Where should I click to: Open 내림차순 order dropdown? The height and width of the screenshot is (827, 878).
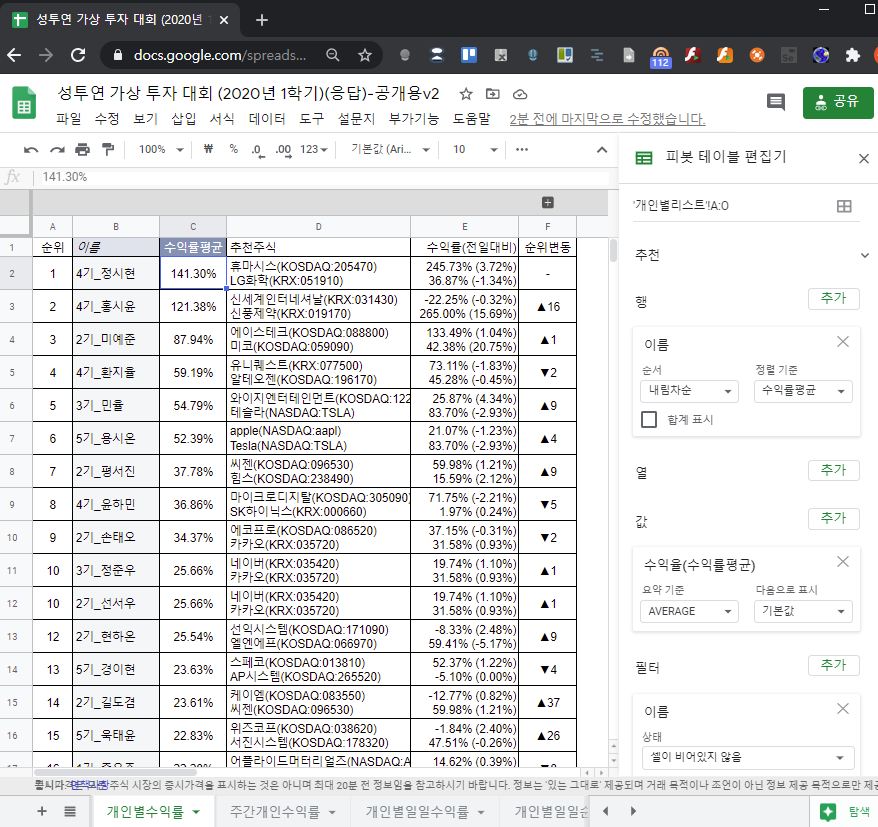point(689,391)
